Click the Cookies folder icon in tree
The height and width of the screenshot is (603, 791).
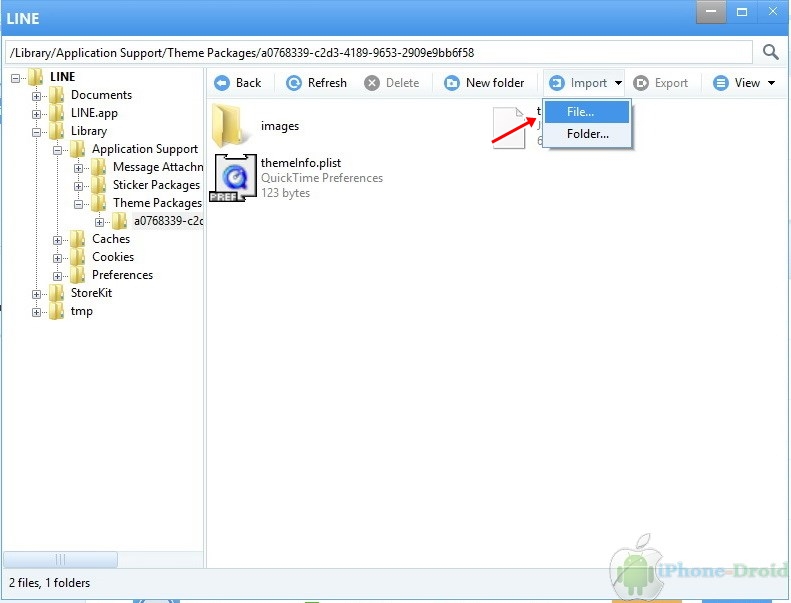point(78,257)
